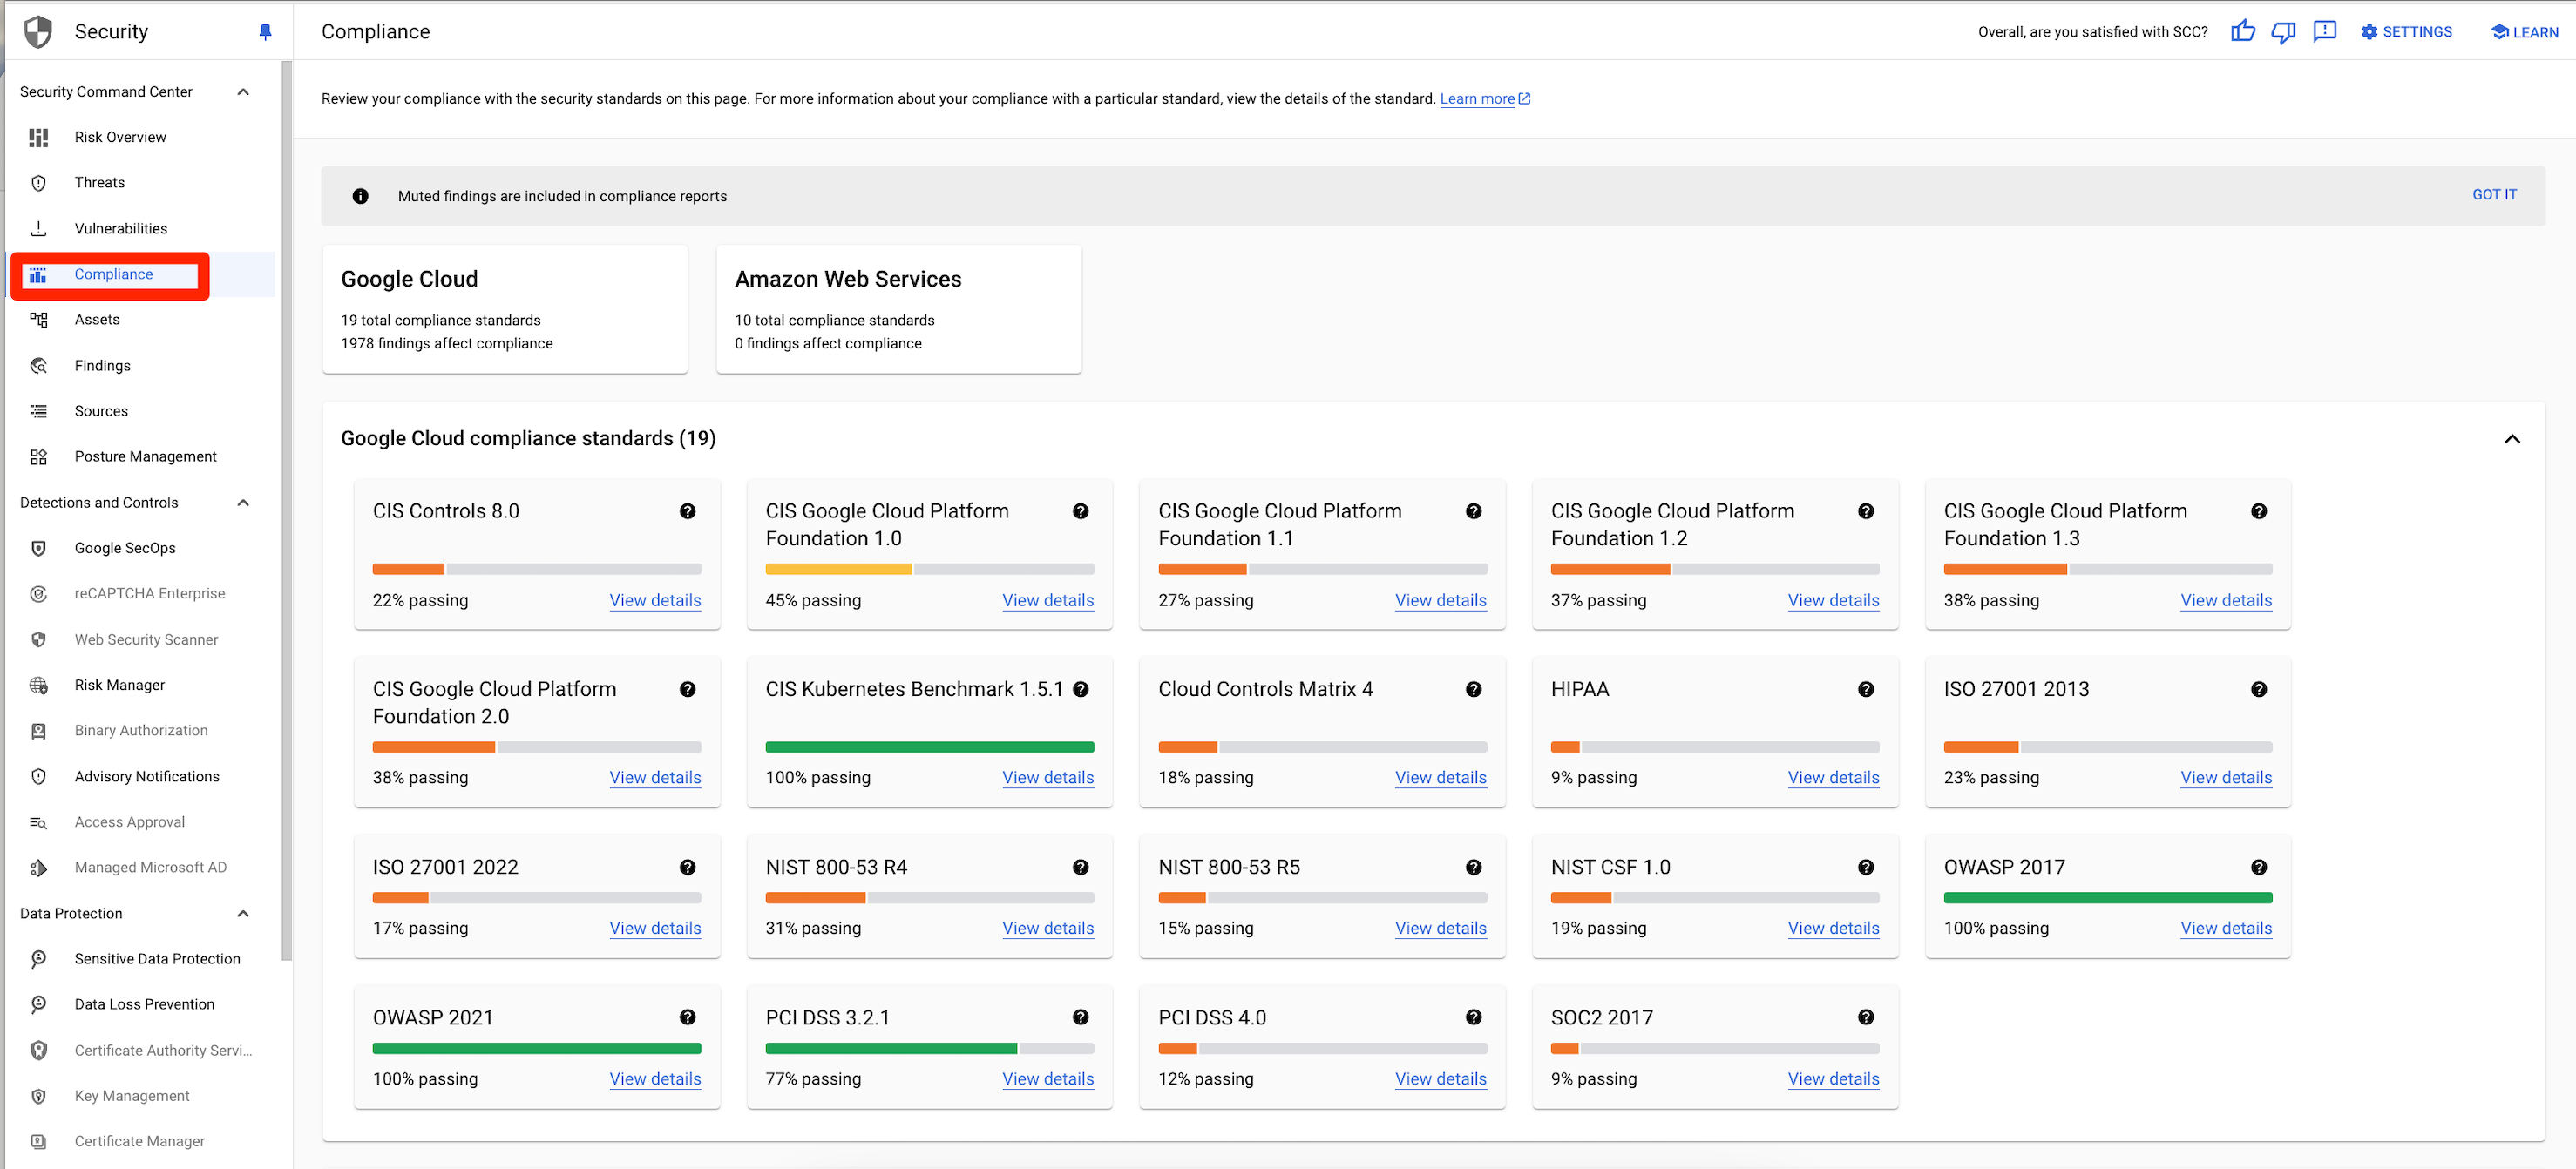
Task: Open help for CIS Controls 8.0
Action: 688,511
